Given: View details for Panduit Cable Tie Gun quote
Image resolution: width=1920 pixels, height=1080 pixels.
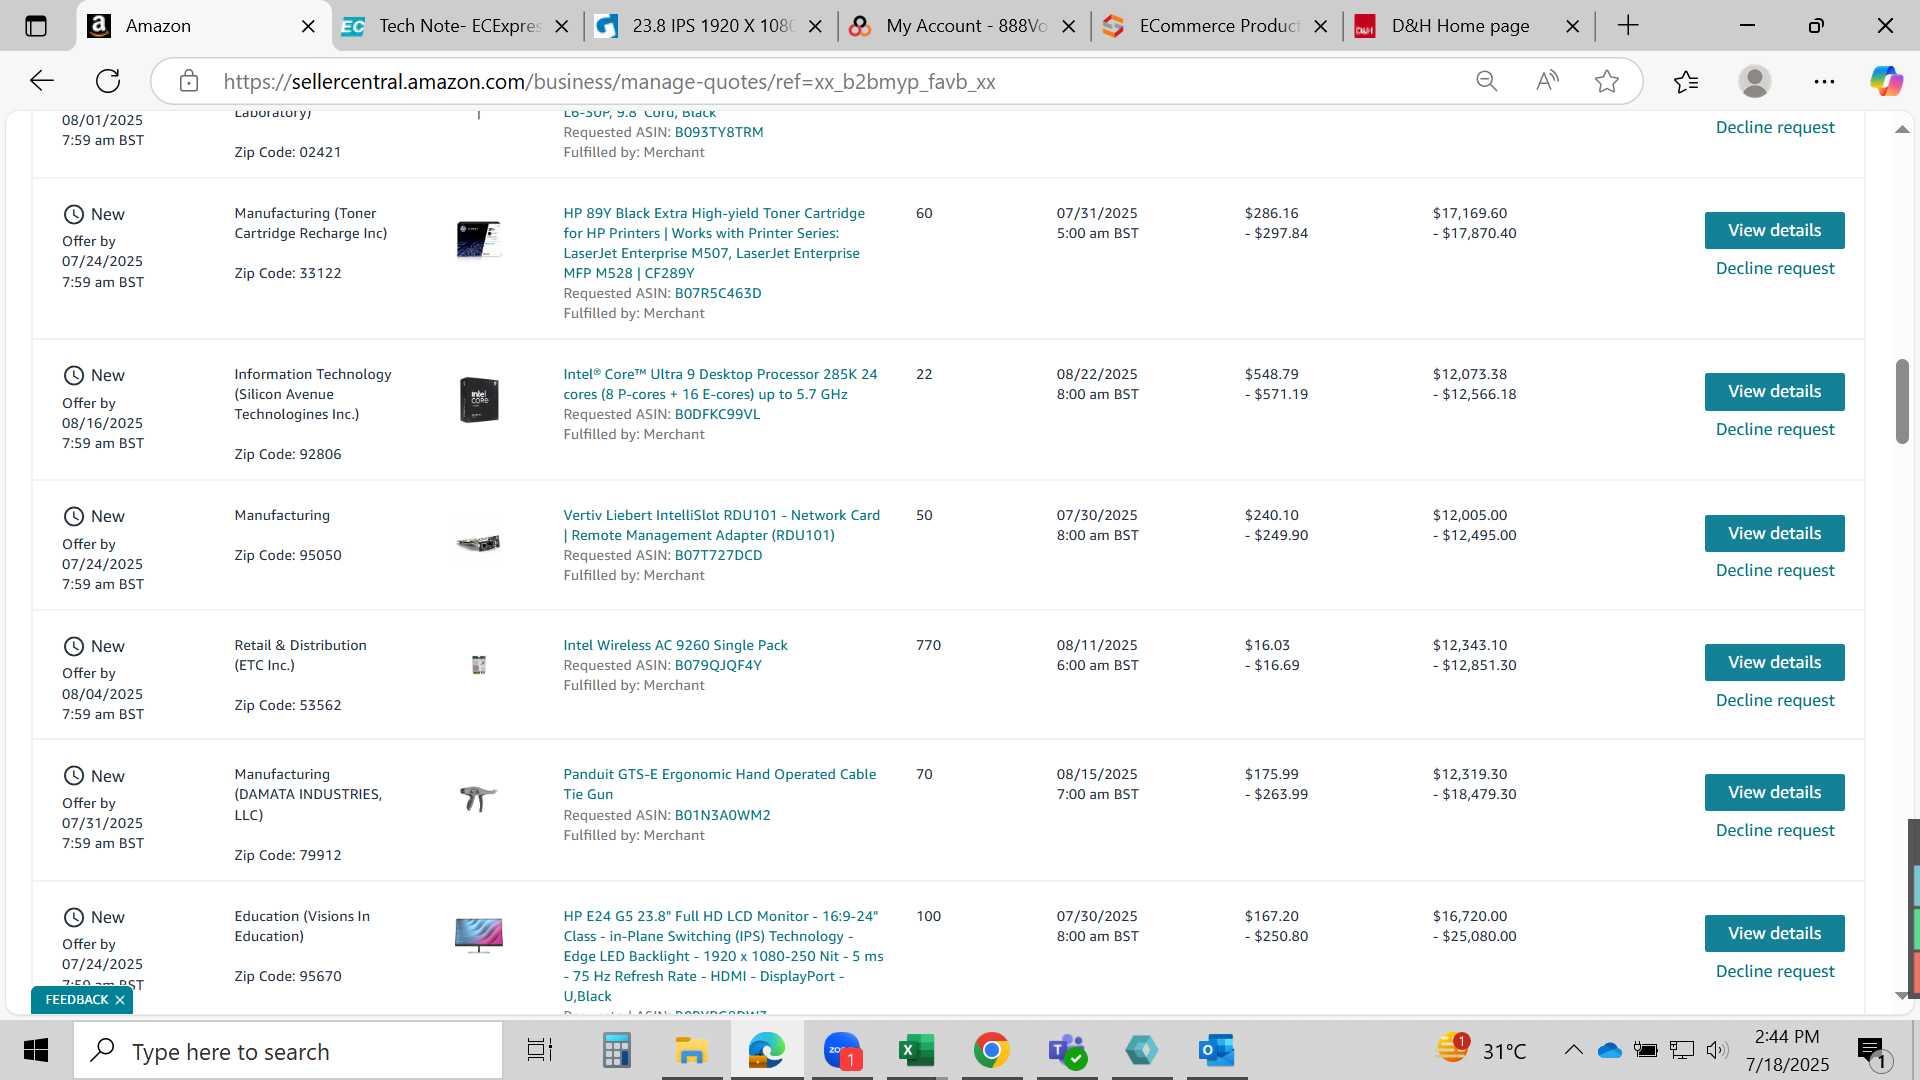Looking at the screenshot, I should [1774, 792].
